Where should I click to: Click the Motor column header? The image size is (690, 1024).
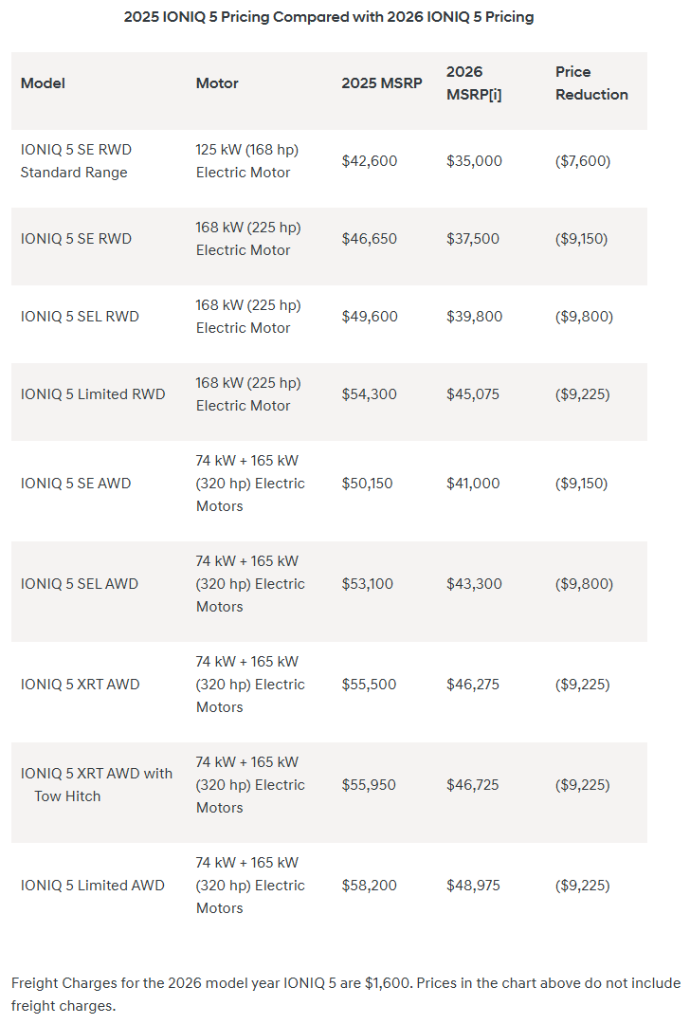pos(217,83)
